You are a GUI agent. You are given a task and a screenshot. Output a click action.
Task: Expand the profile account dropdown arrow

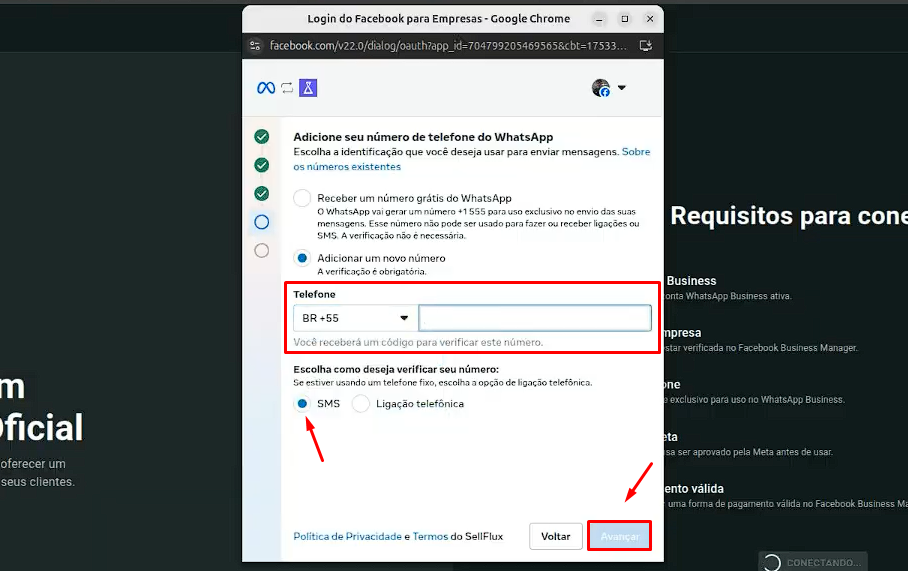tap(621, 88)
